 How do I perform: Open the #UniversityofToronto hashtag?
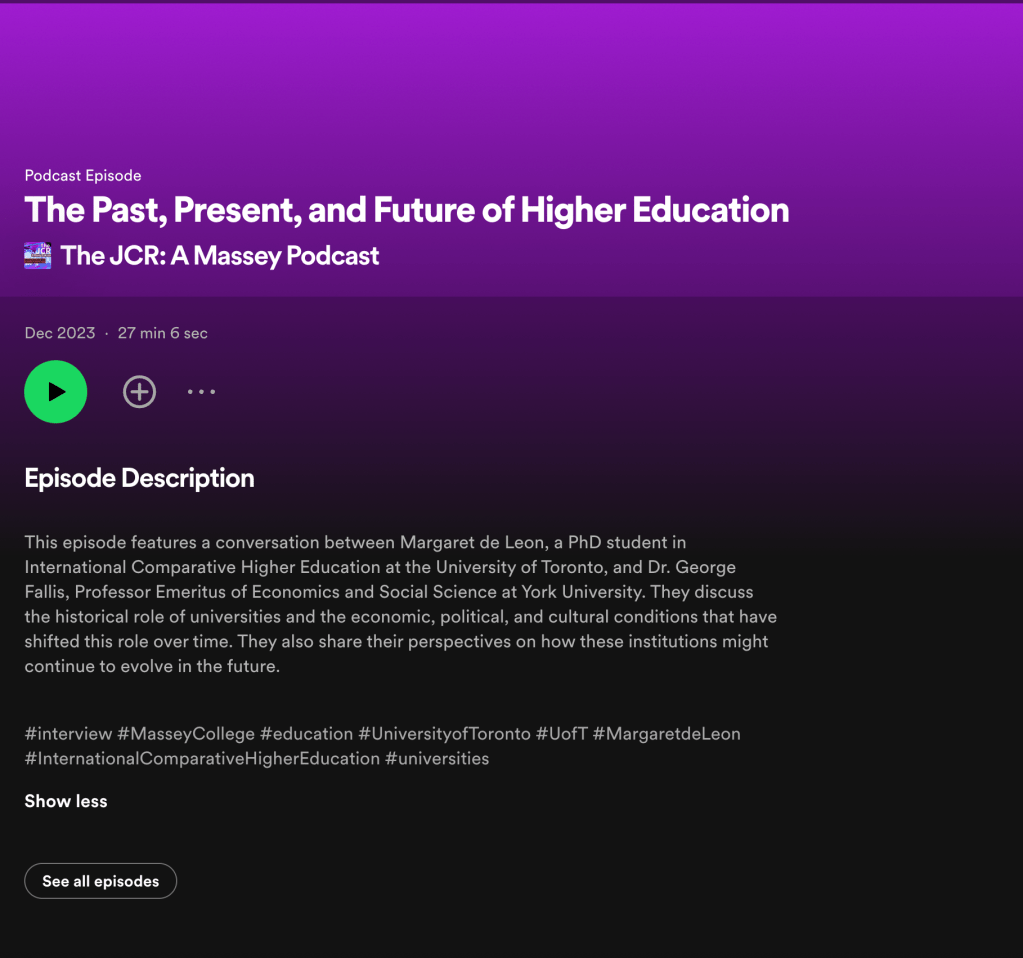[444, 734]
